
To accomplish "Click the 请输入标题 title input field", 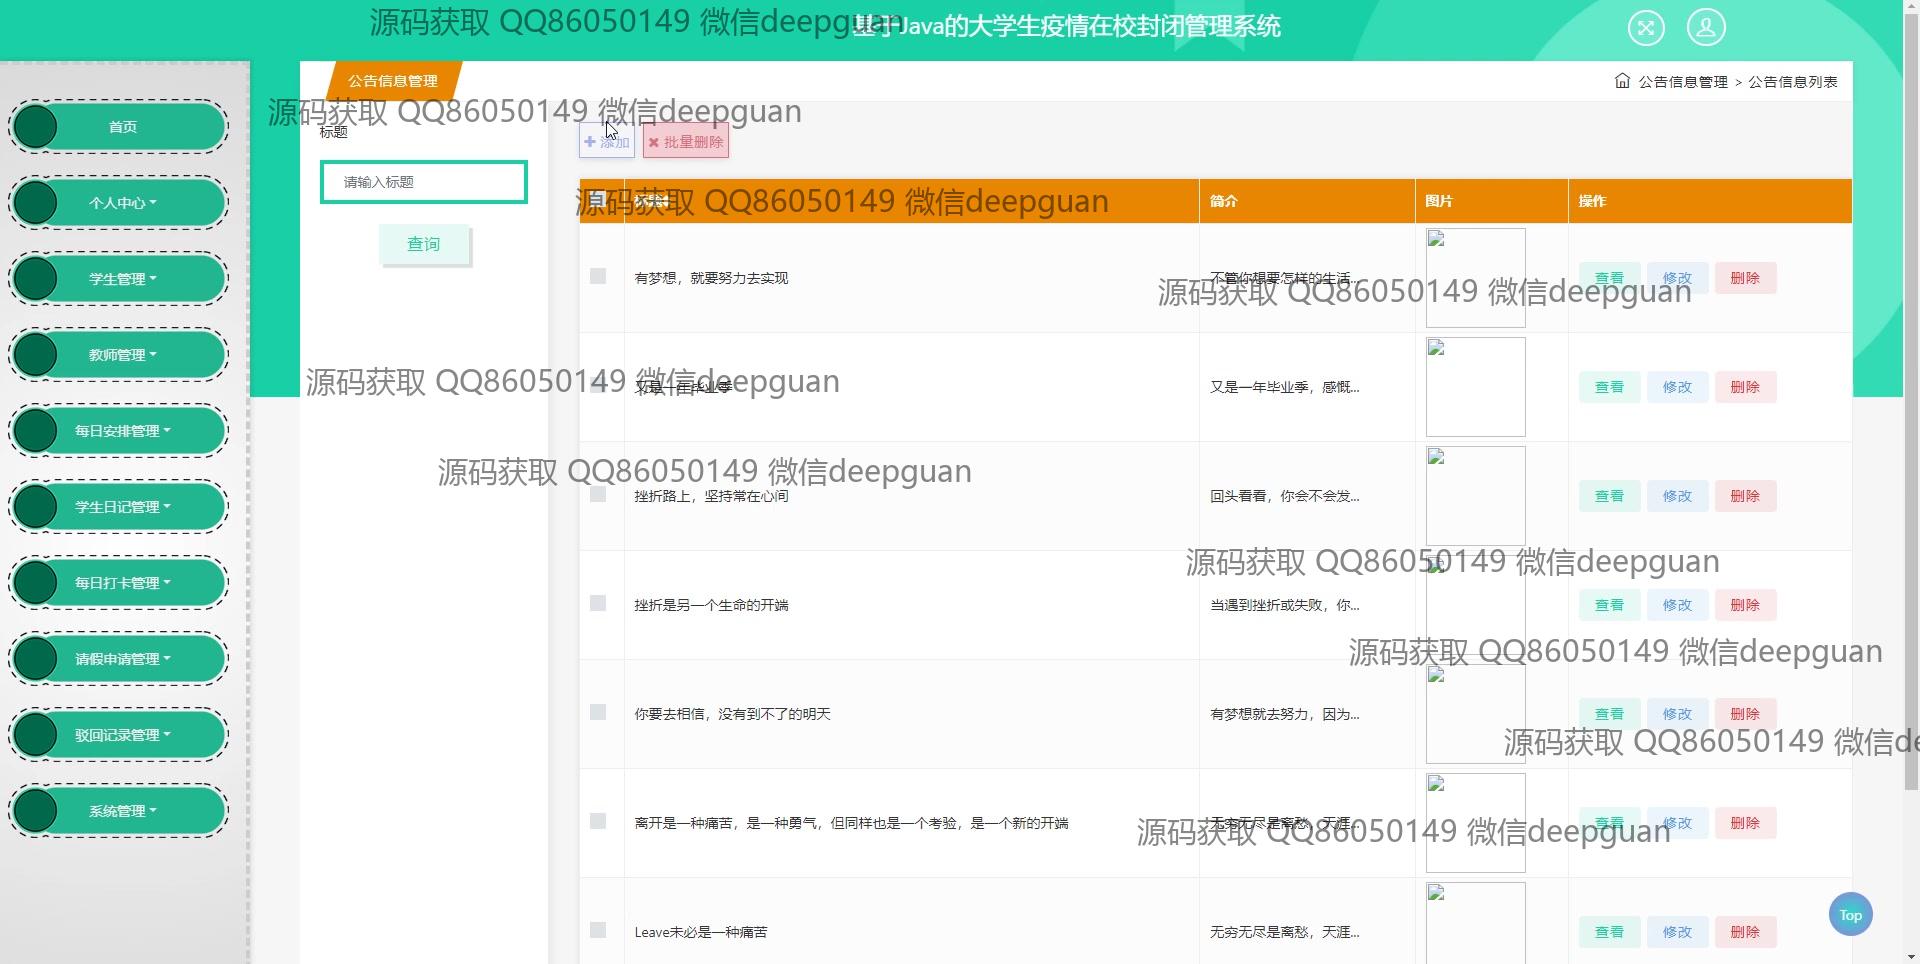I will click(x=424, y=182).
